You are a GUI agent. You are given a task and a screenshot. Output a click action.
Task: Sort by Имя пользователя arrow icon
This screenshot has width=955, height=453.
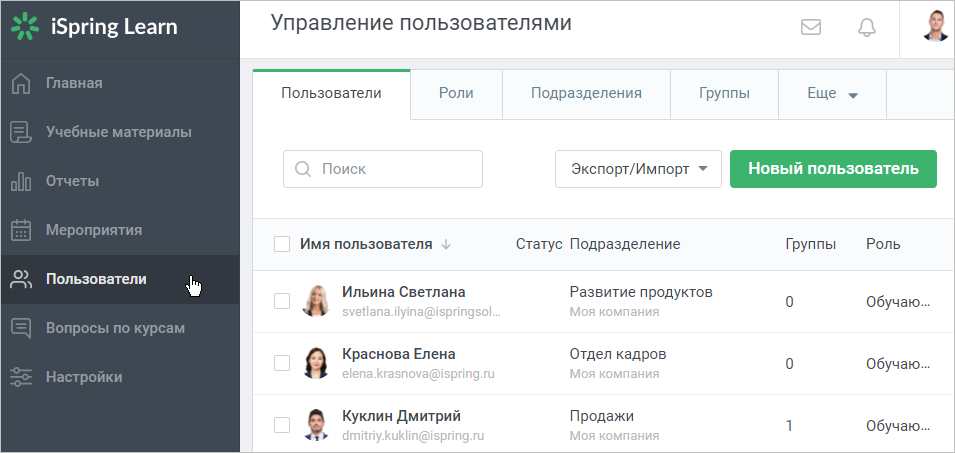tap(446, 245)
